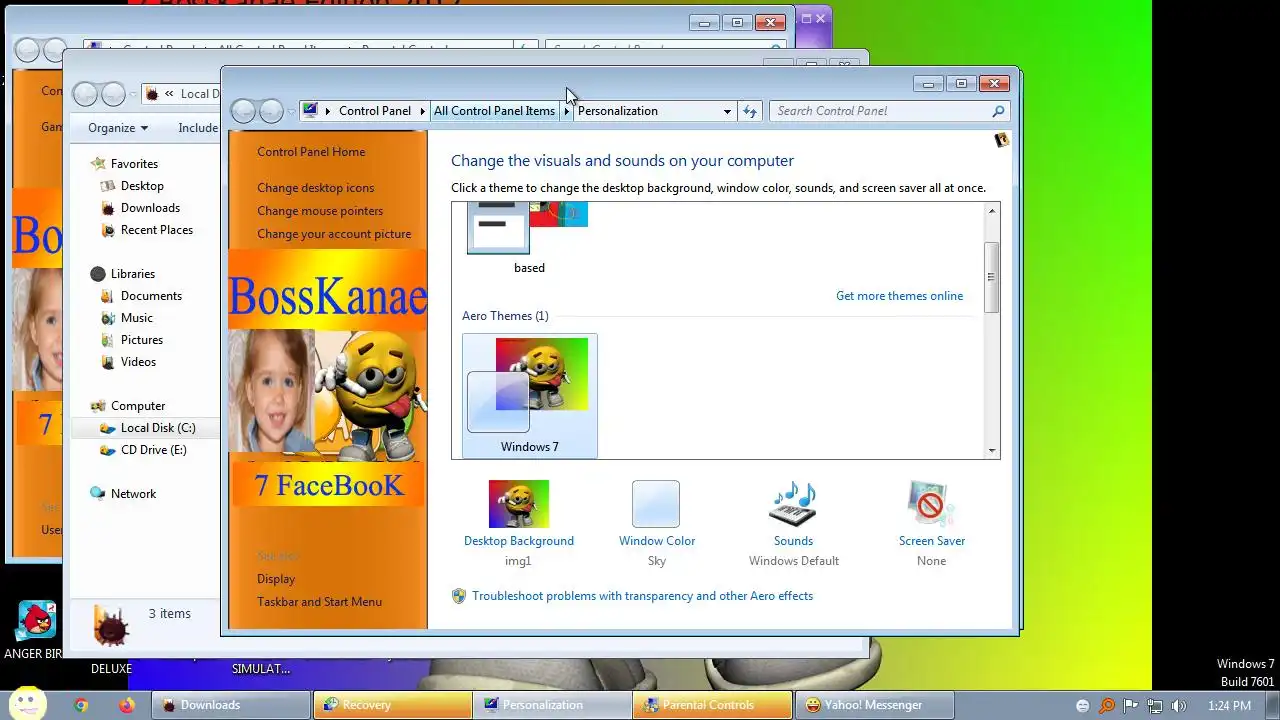Click the Control Panel breadcrumb
The image size is (1280, 720).
pos(375,111)
